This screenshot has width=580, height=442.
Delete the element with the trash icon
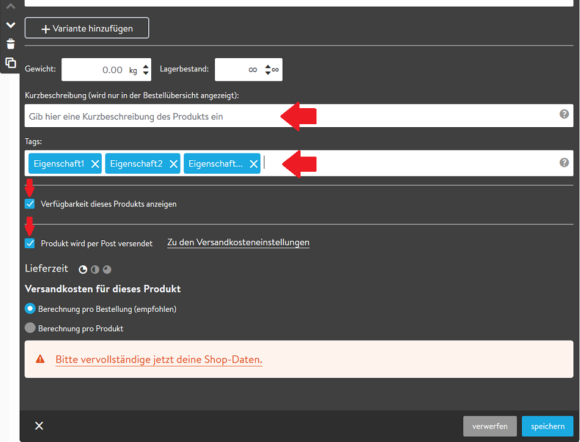11,44
